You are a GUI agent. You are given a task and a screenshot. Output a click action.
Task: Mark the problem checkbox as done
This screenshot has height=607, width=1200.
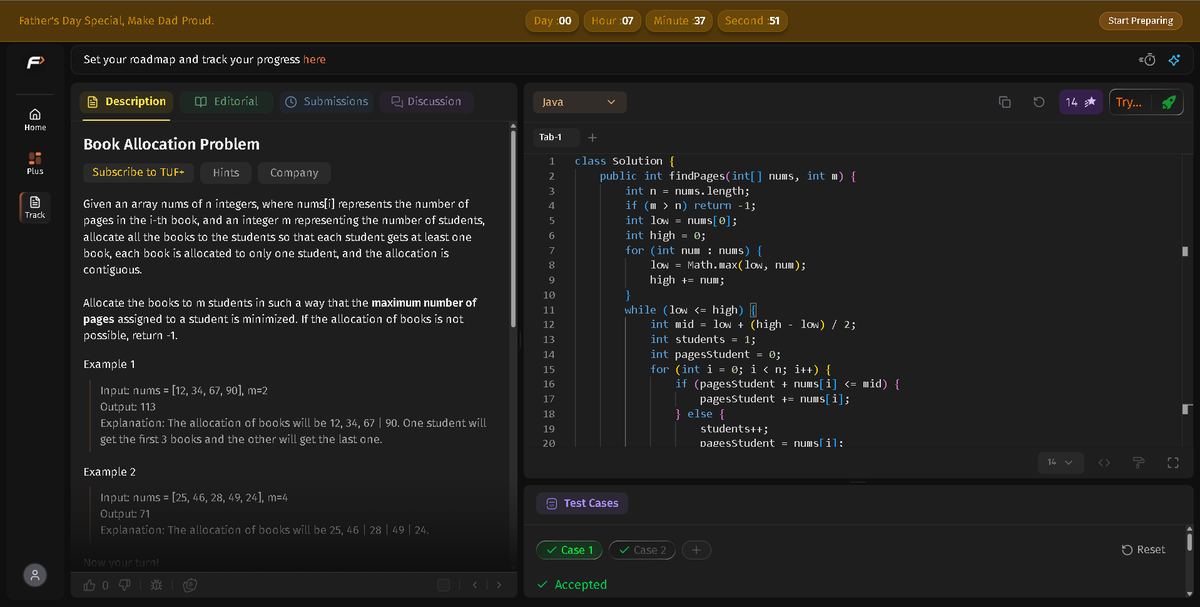click(444, 584)
